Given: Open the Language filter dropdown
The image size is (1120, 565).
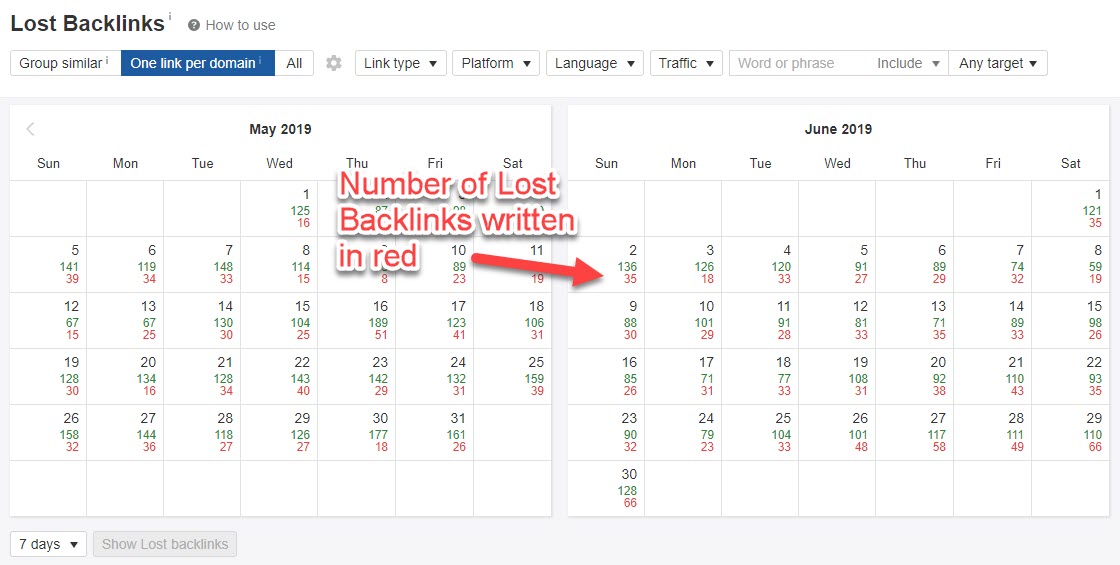Looking at the screenshot, I should (594, 63).
